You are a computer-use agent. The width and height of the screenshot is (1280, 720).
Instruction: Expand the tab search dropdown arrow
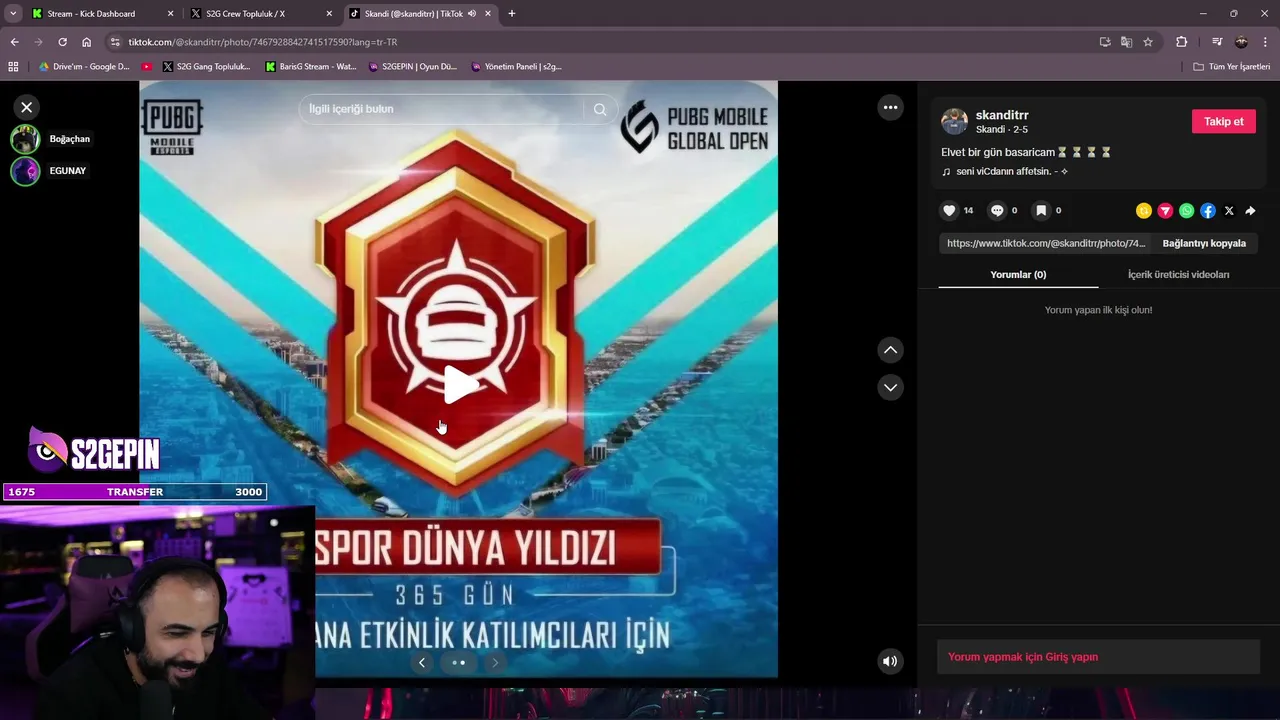13,14
